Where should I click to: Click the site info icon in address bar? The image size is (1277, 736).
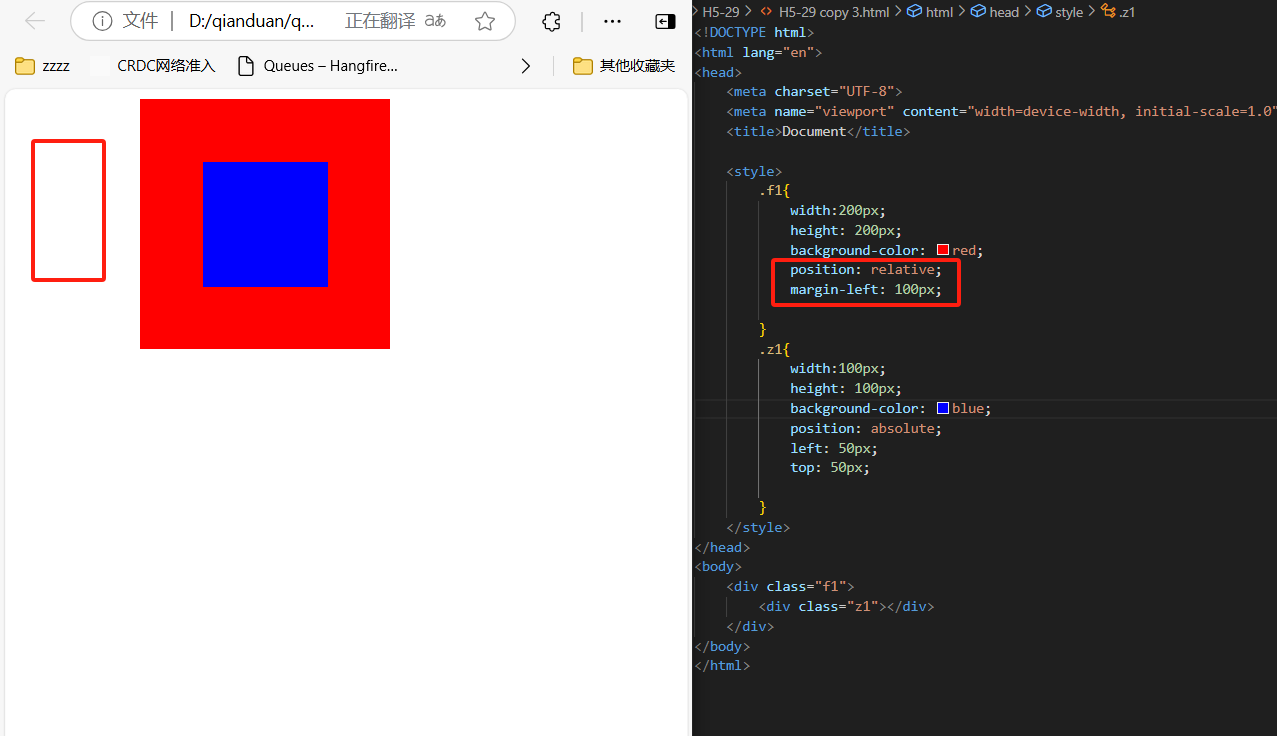point(102,21)
